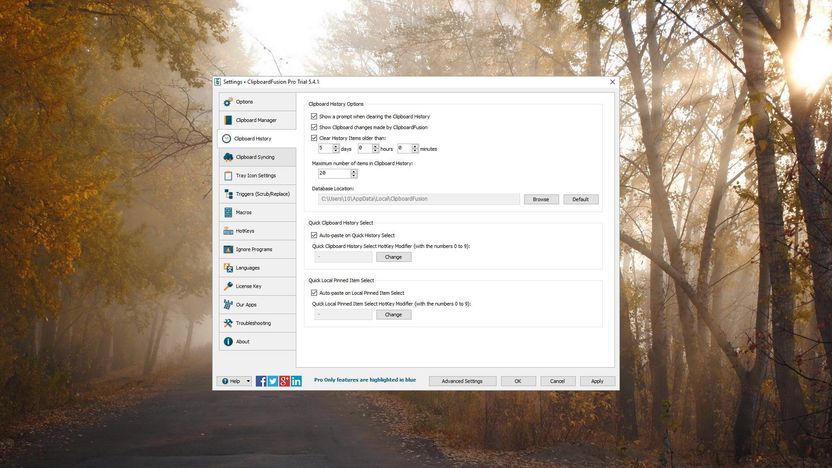Open Advanced Settings

click(x=462, y=381)
